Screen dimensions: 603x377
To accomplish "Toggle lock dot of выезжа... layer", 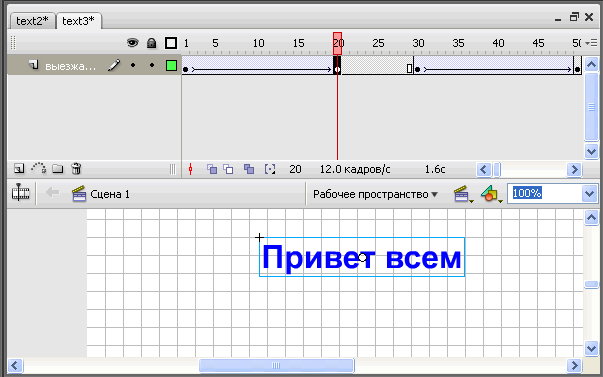I will click(x=152, y=65).
